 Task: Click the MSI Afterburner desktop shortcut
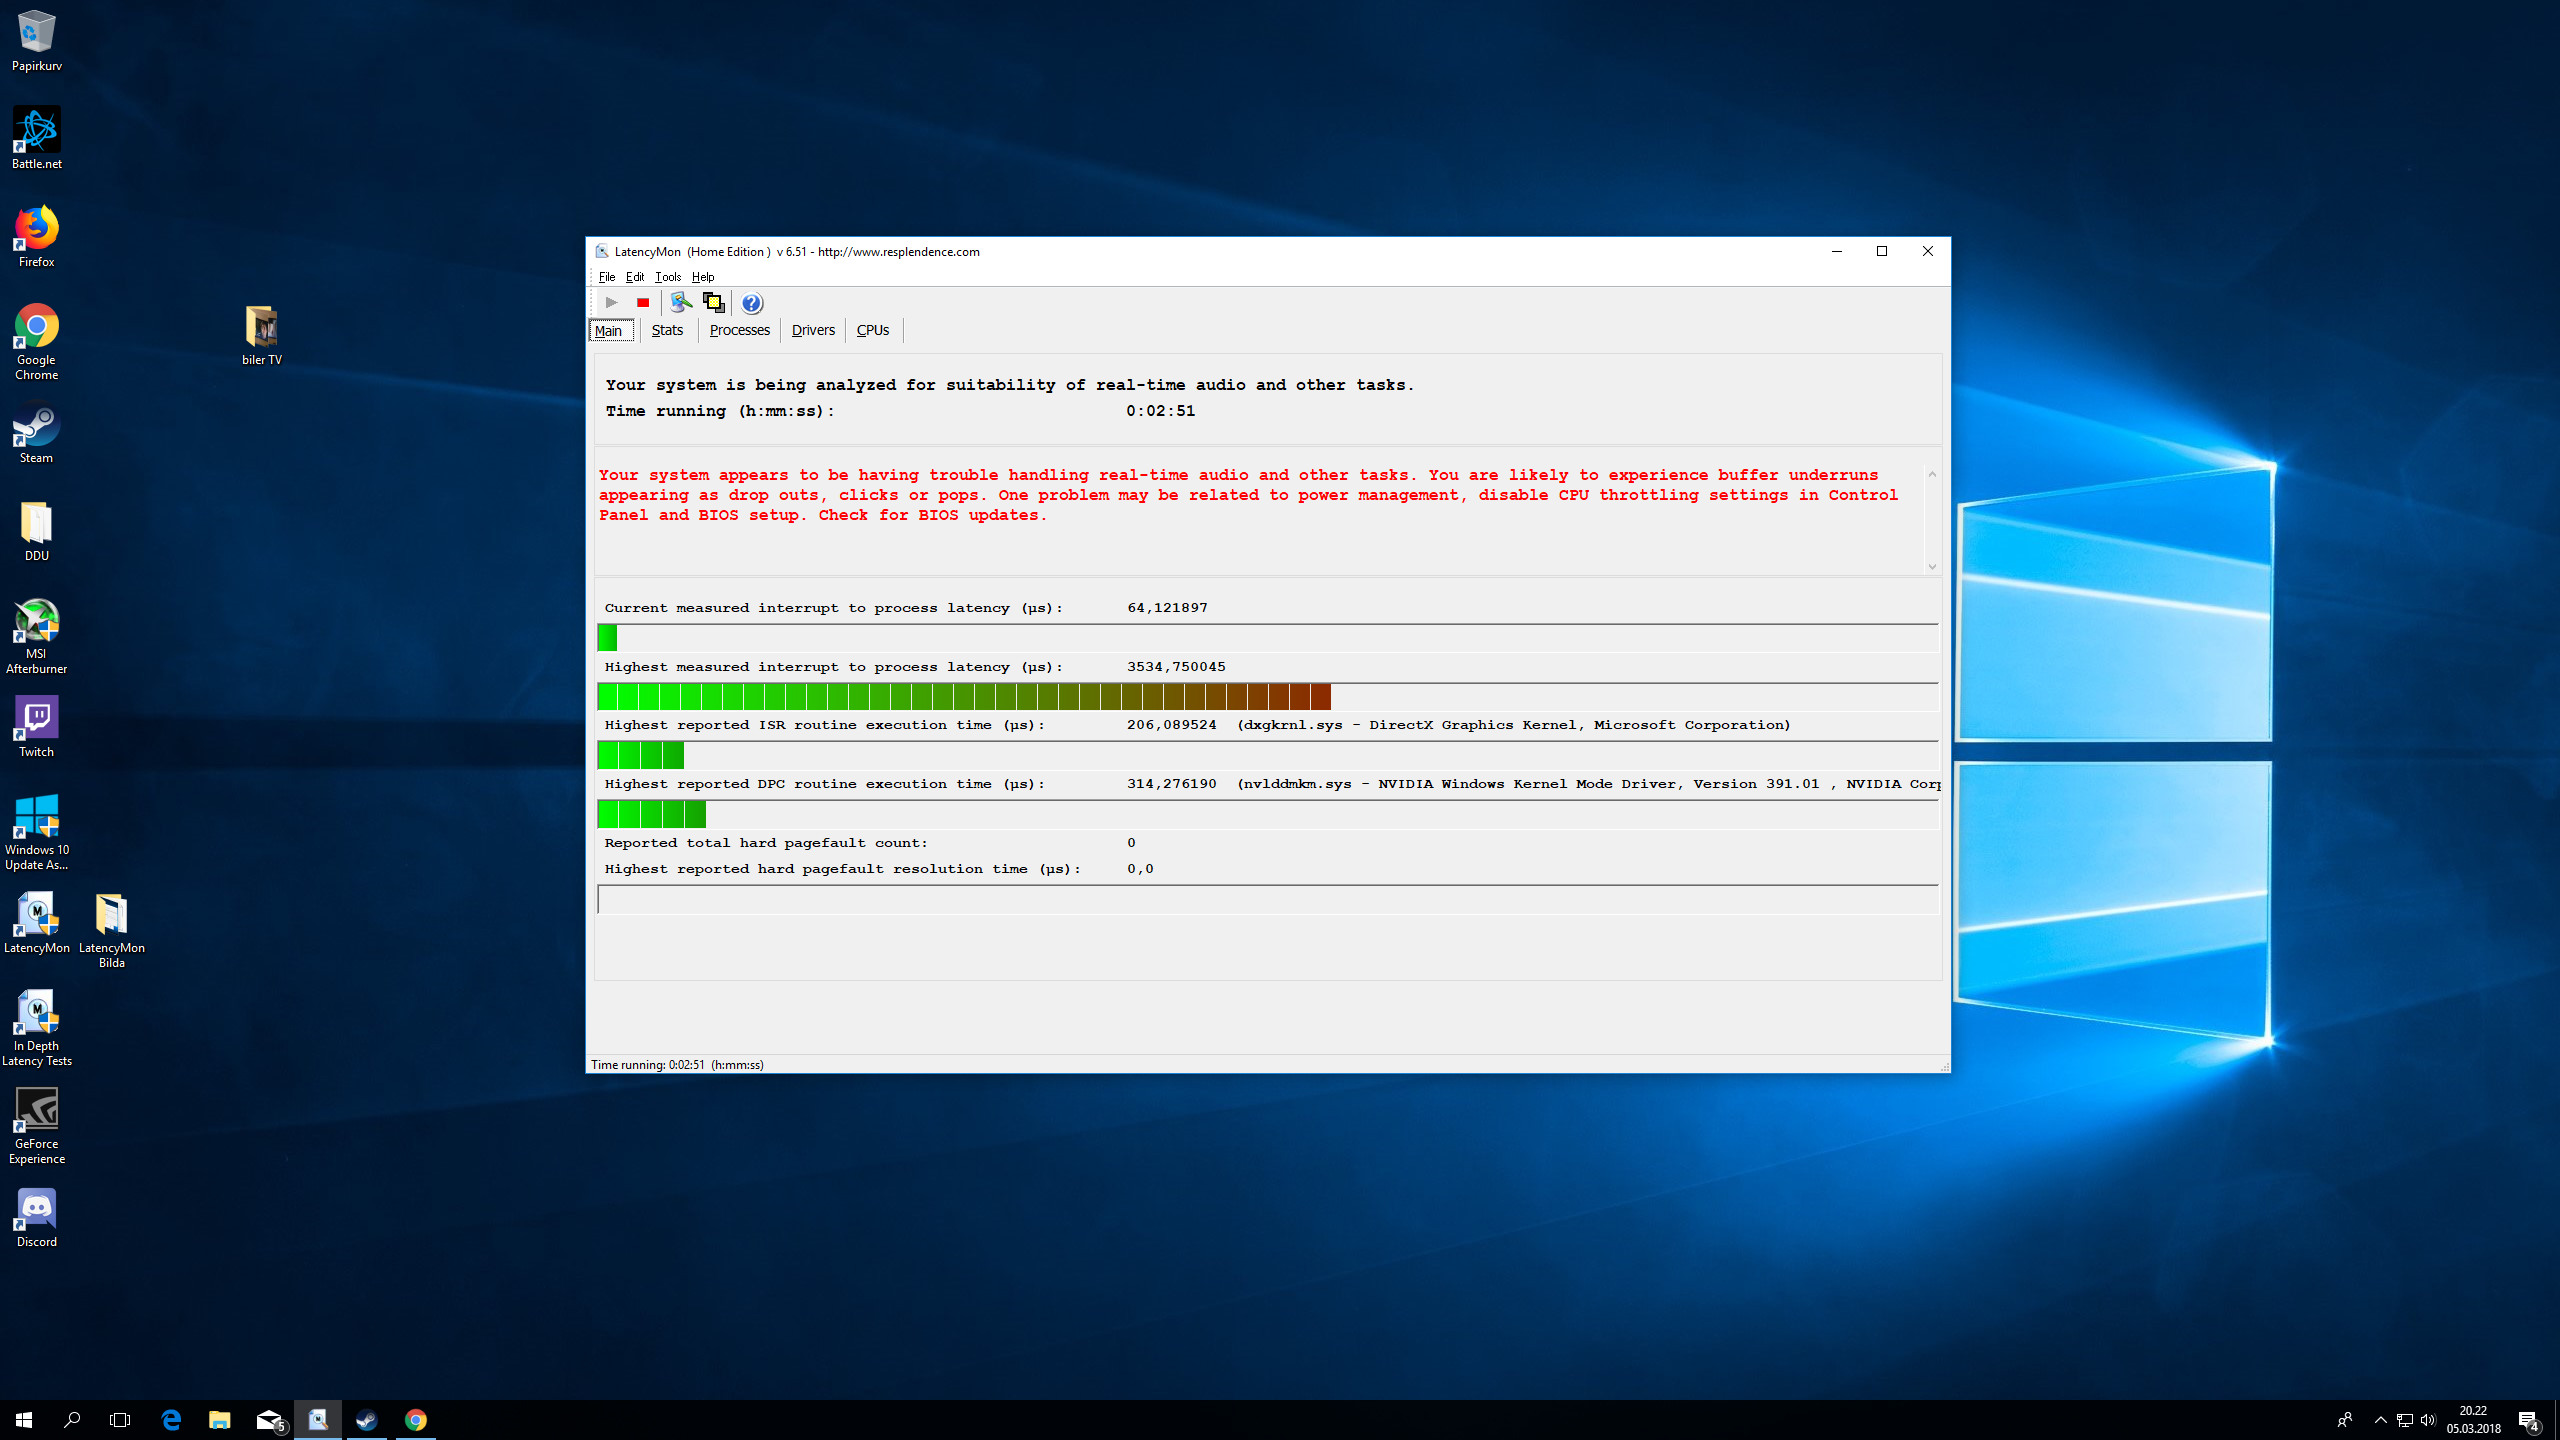pyautogui.click(x=37, y=636)
